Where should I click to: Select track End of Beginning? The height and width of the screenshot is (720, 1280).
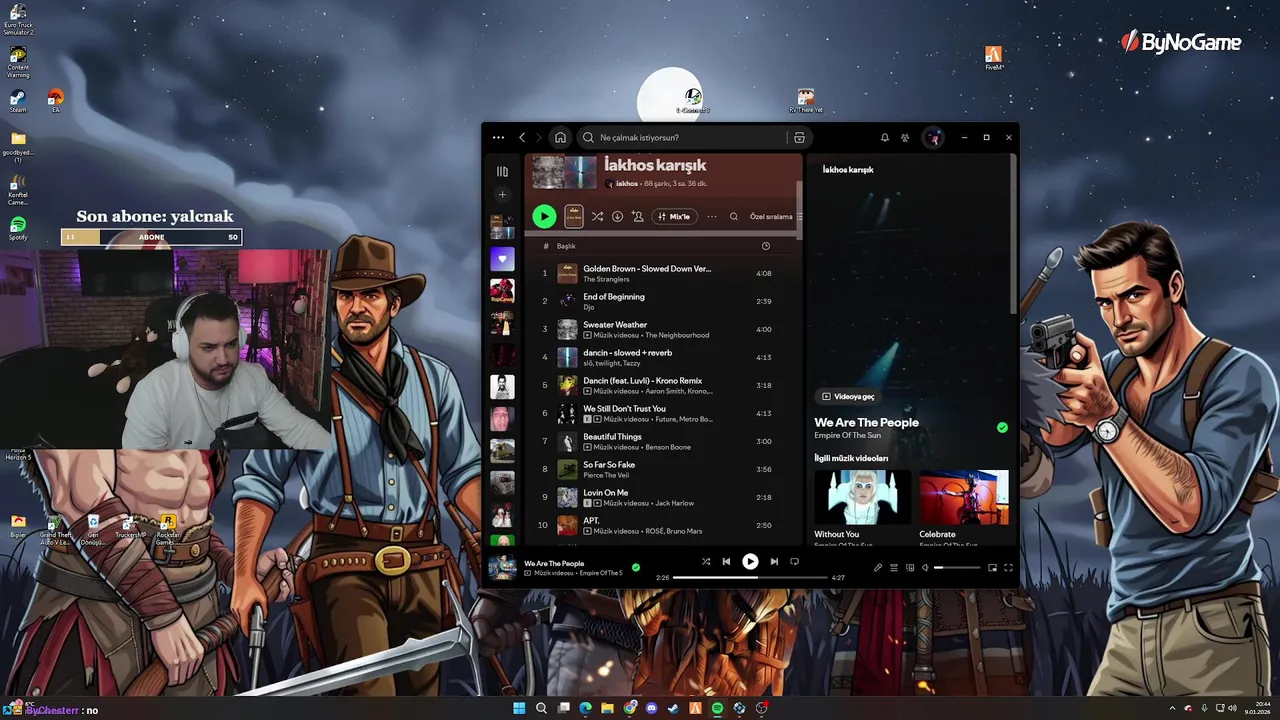pyautogui.click(x=663, y=301)
